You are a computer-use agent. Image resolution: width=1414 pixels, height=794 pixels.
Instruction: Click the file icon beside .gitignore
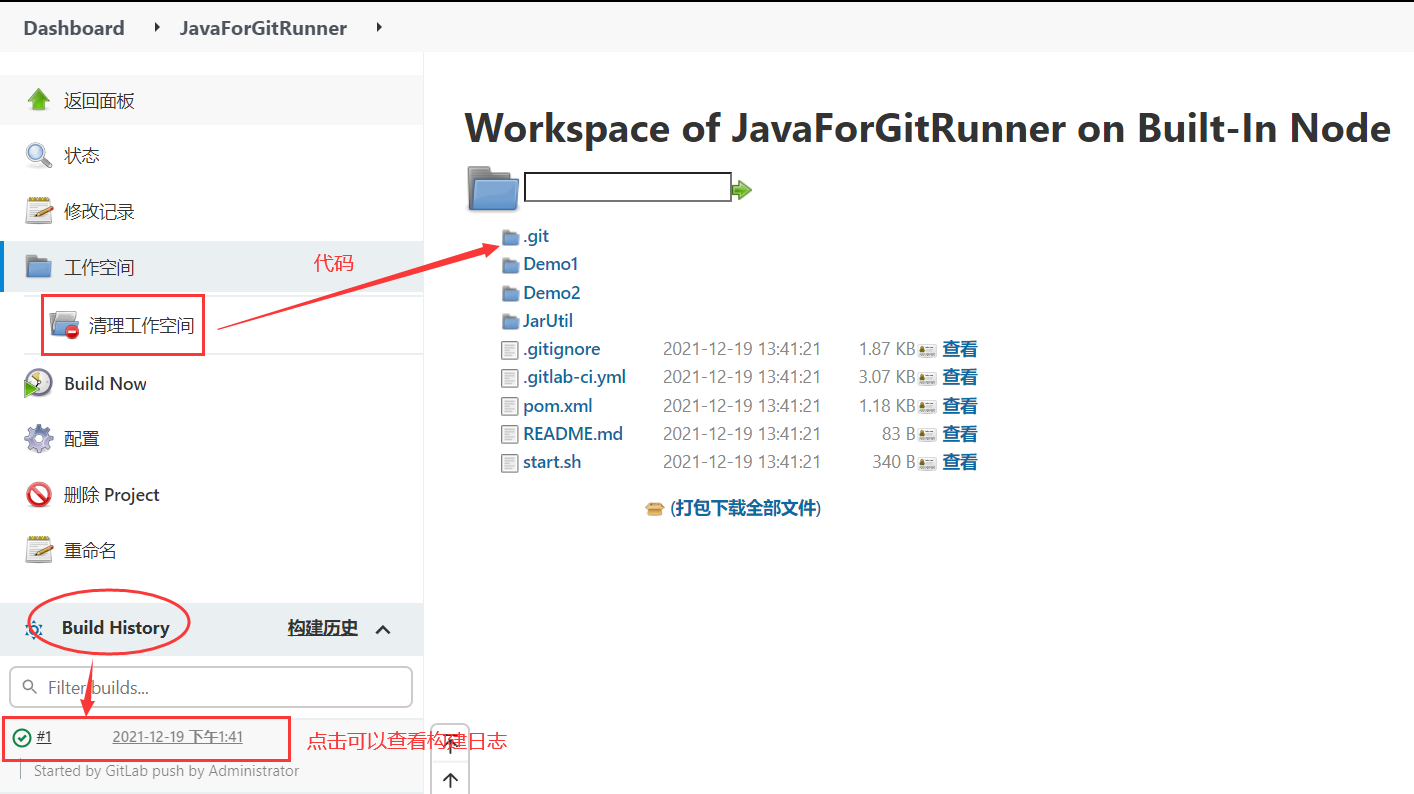coord(511,350)
